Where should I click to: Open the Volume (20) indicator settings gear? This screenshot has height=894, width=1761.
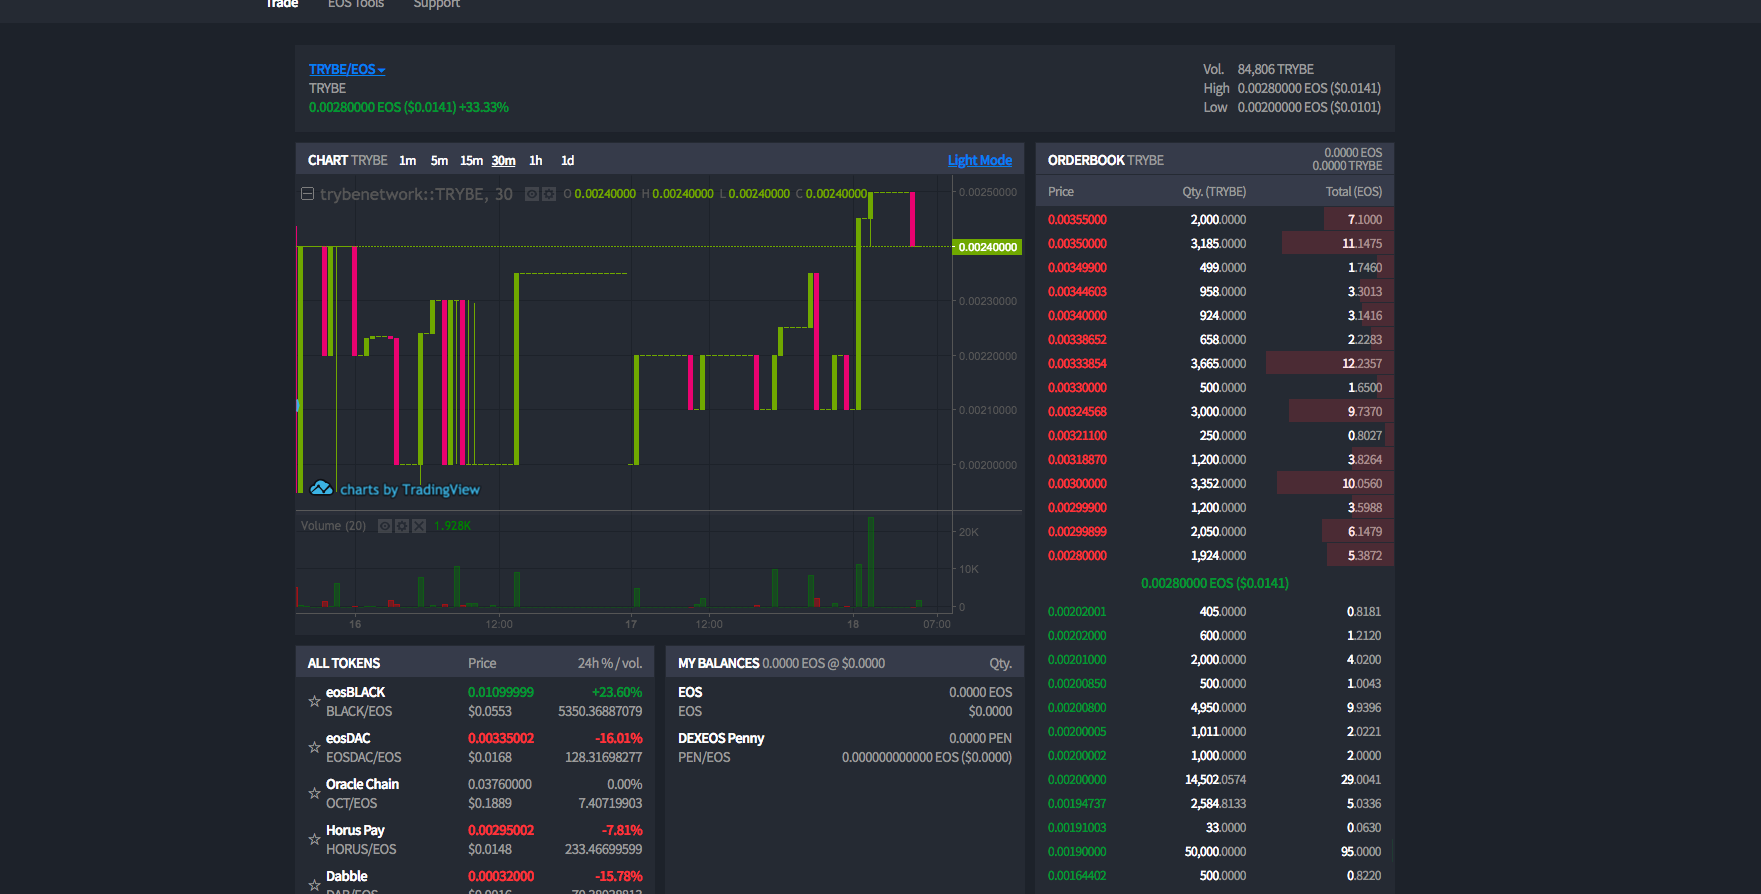402,526
